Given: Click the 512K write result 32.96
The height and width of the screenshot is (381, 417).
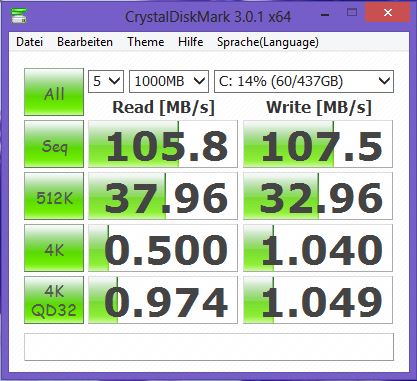Looking at the screenshot, I should (x=318, y=196).
